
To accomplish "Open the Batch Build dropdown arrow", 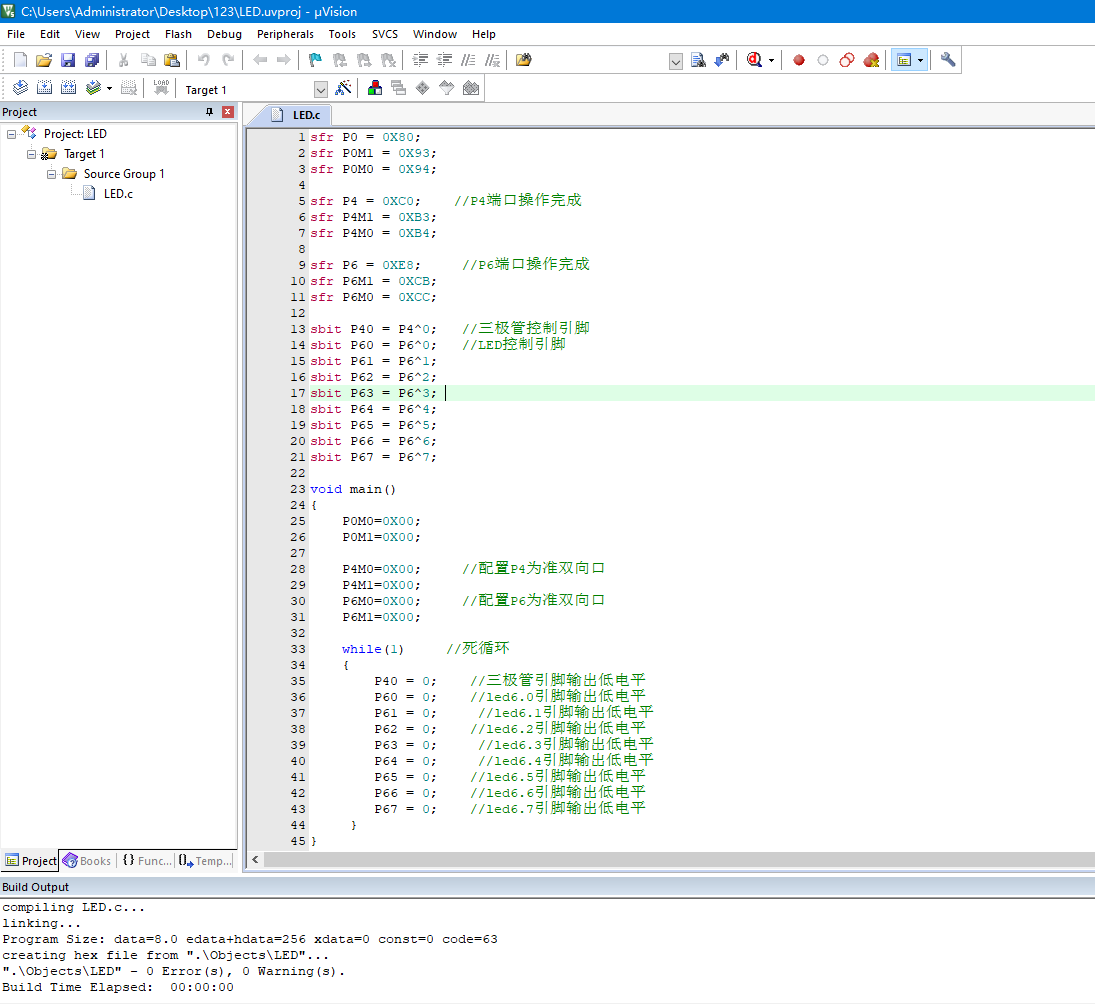I will coord(110,89).
